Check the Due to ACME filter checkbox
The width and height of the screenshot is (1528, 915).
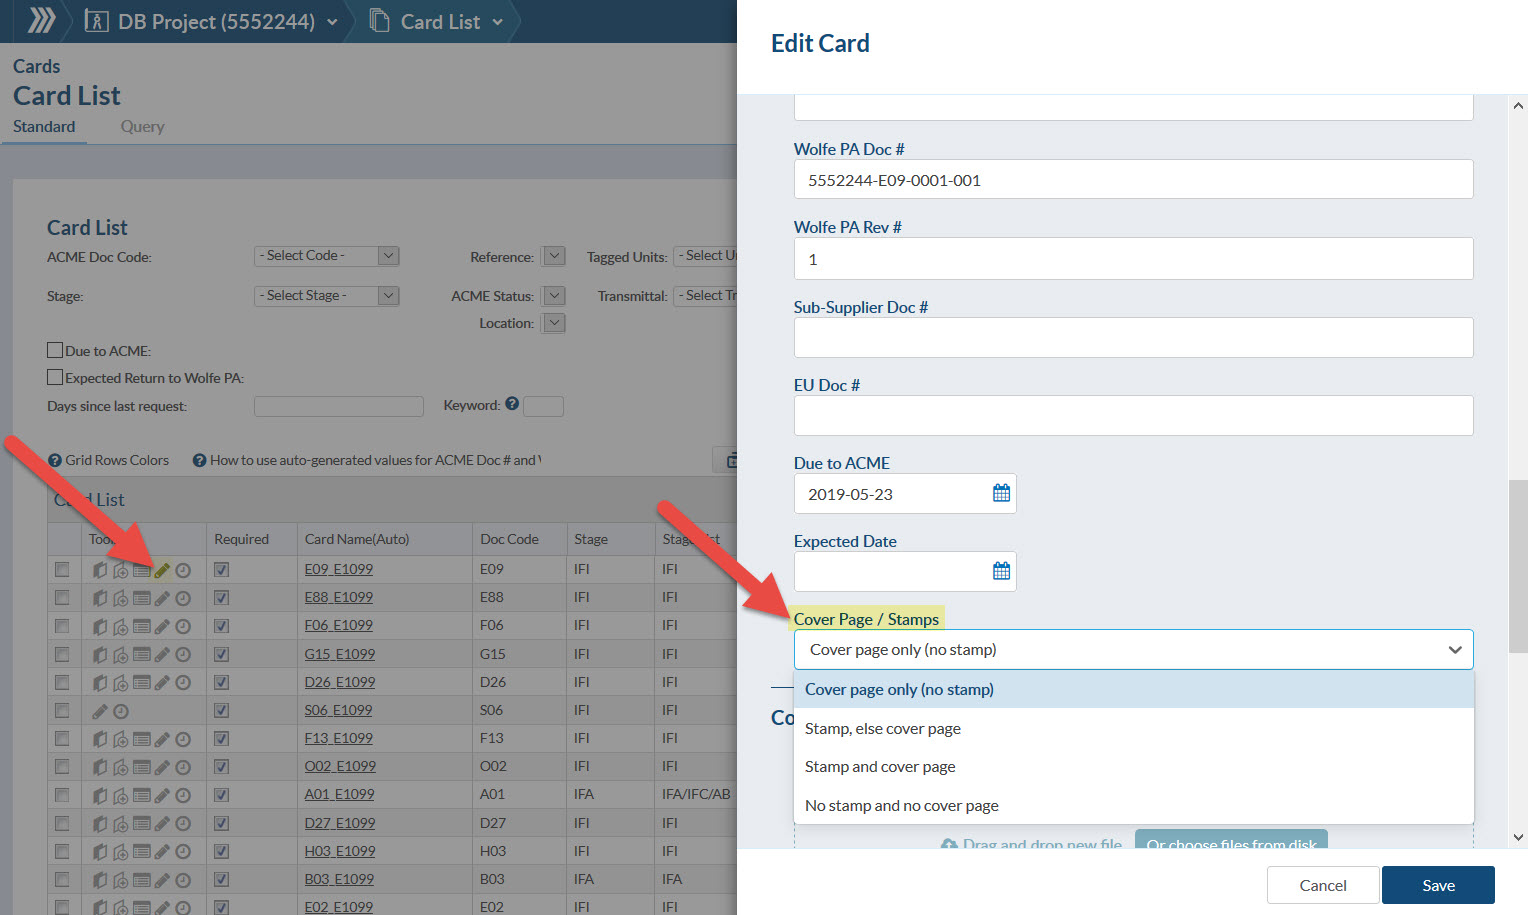click(x=55, y=350)
